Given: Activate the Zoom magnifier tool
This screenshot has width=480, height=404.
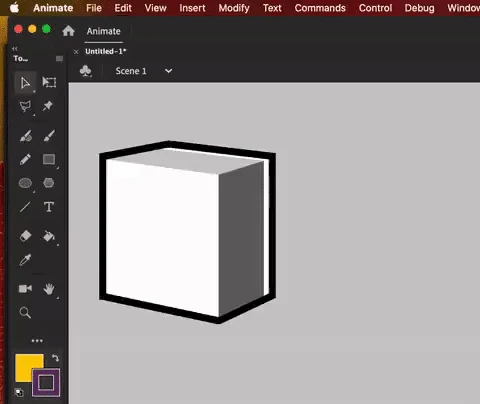Looking at the screenshot, I should [25, 313].
